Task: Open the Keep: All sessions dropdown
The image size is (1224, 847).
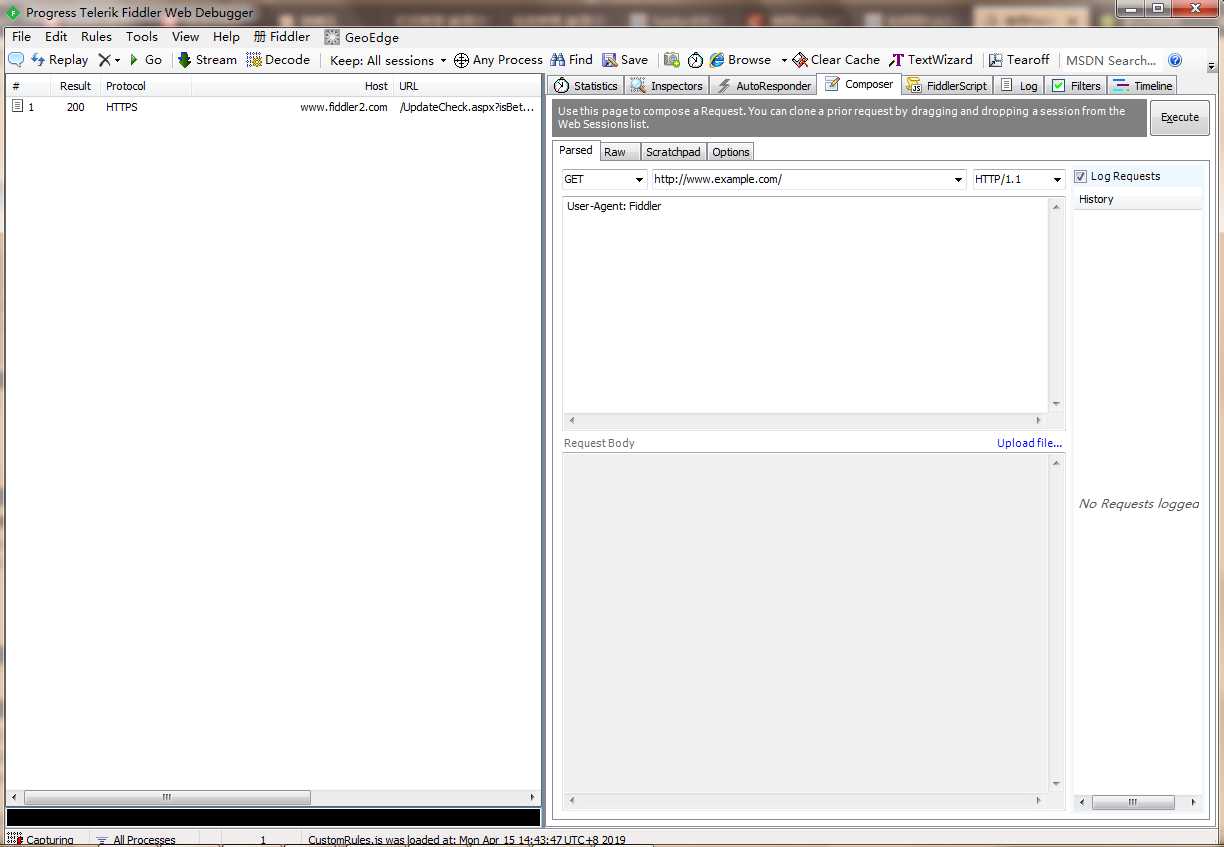Action: click(388, 60)
